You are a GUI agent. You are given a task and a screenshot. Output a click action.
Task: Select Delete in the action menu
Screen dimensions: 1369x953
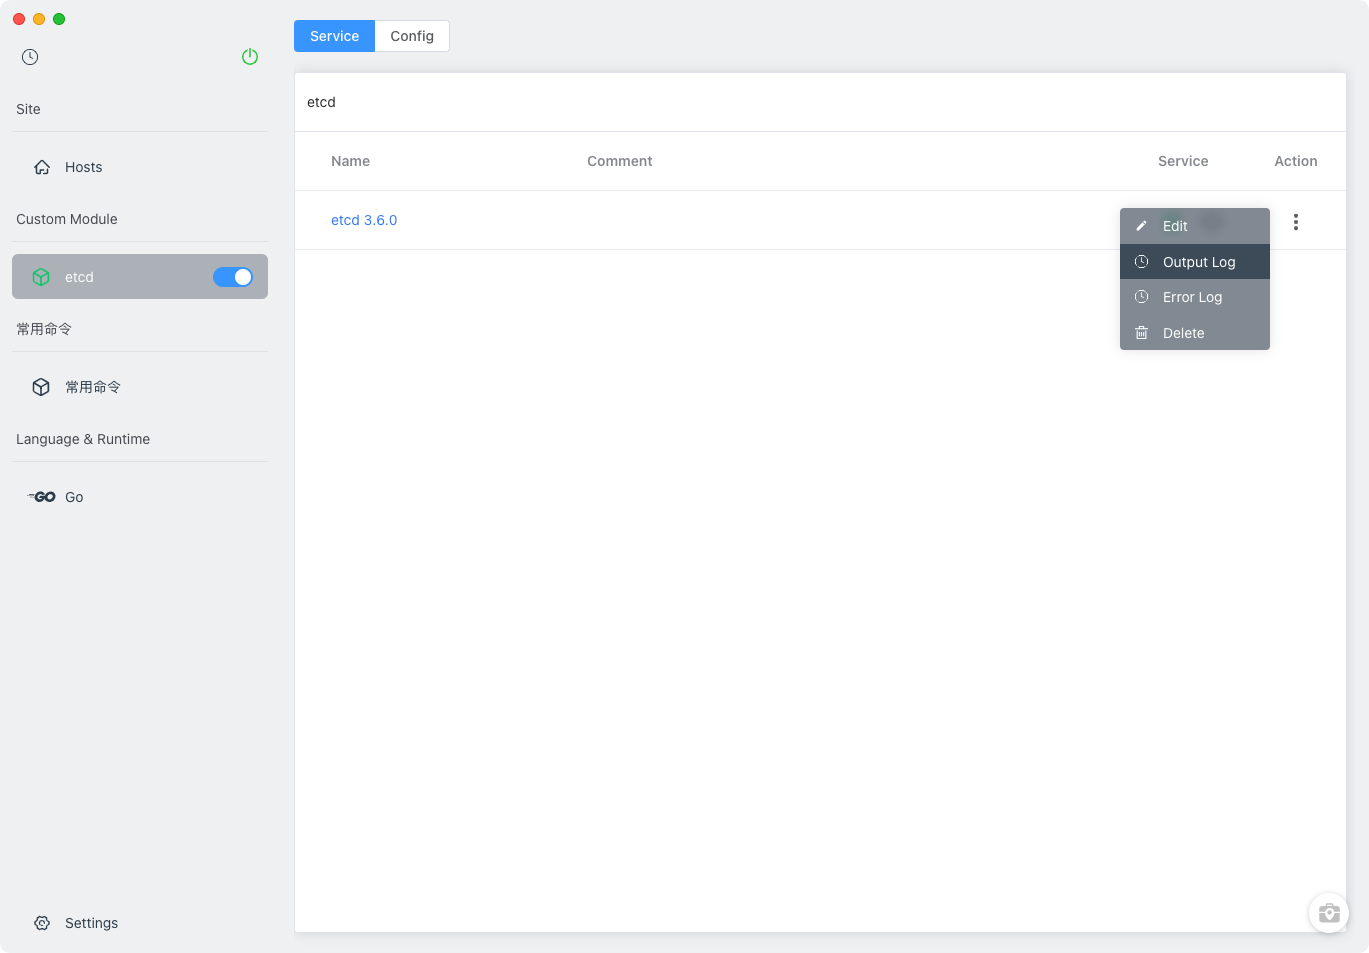(1183, 333)
